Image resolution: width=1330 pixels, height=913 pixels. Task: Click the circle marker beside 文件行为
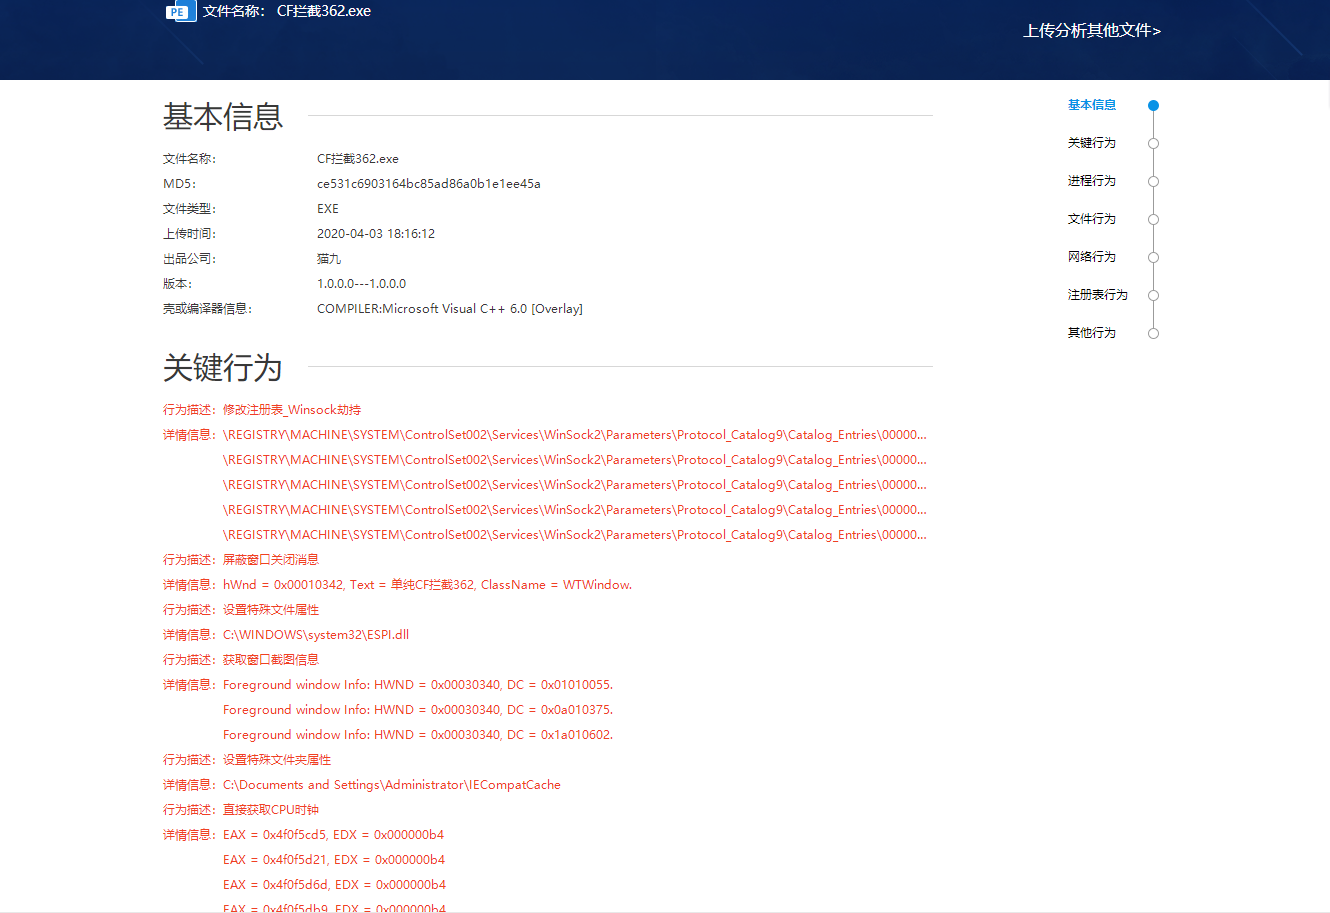(x=1153, y=219)
